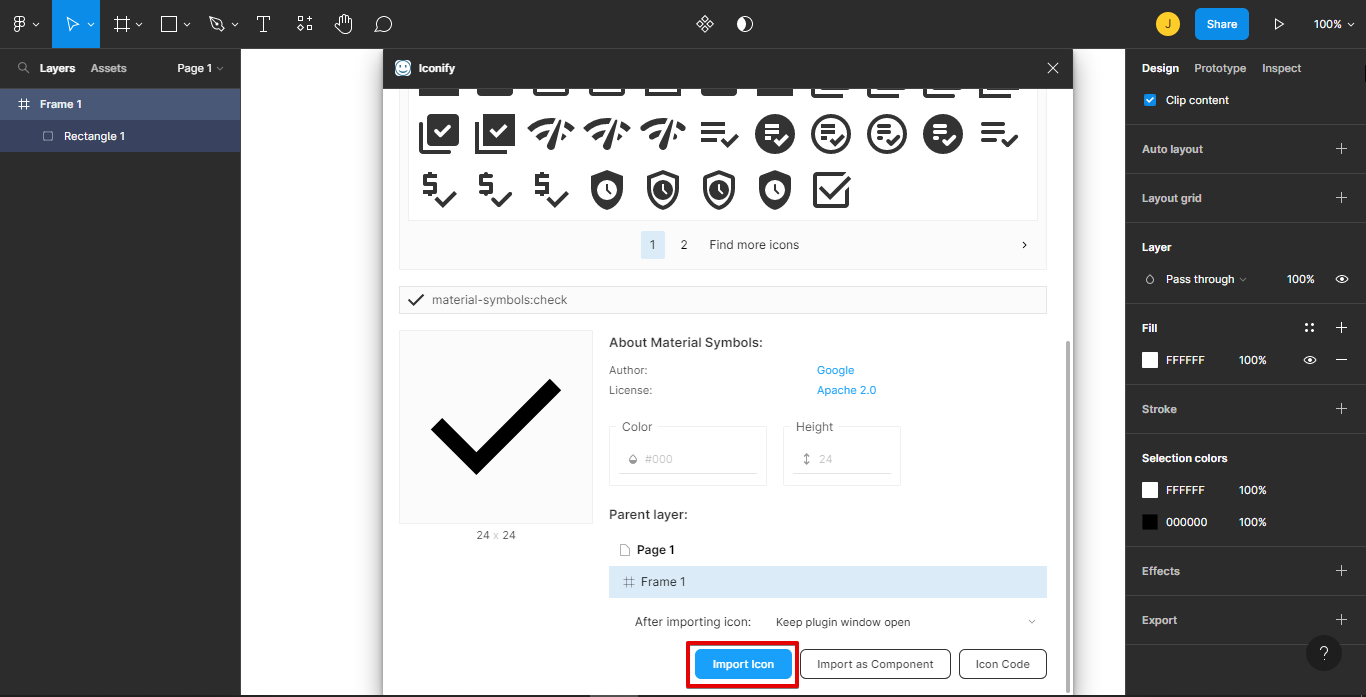Open the Figma main menu
1366x697 pixels.
click(25, 24)
